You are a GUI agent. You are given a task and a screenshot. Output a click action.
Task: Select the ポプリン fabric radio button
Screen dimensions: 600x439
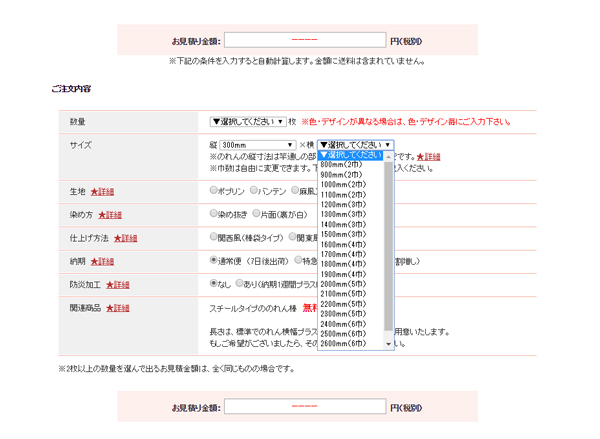point(213,190)
